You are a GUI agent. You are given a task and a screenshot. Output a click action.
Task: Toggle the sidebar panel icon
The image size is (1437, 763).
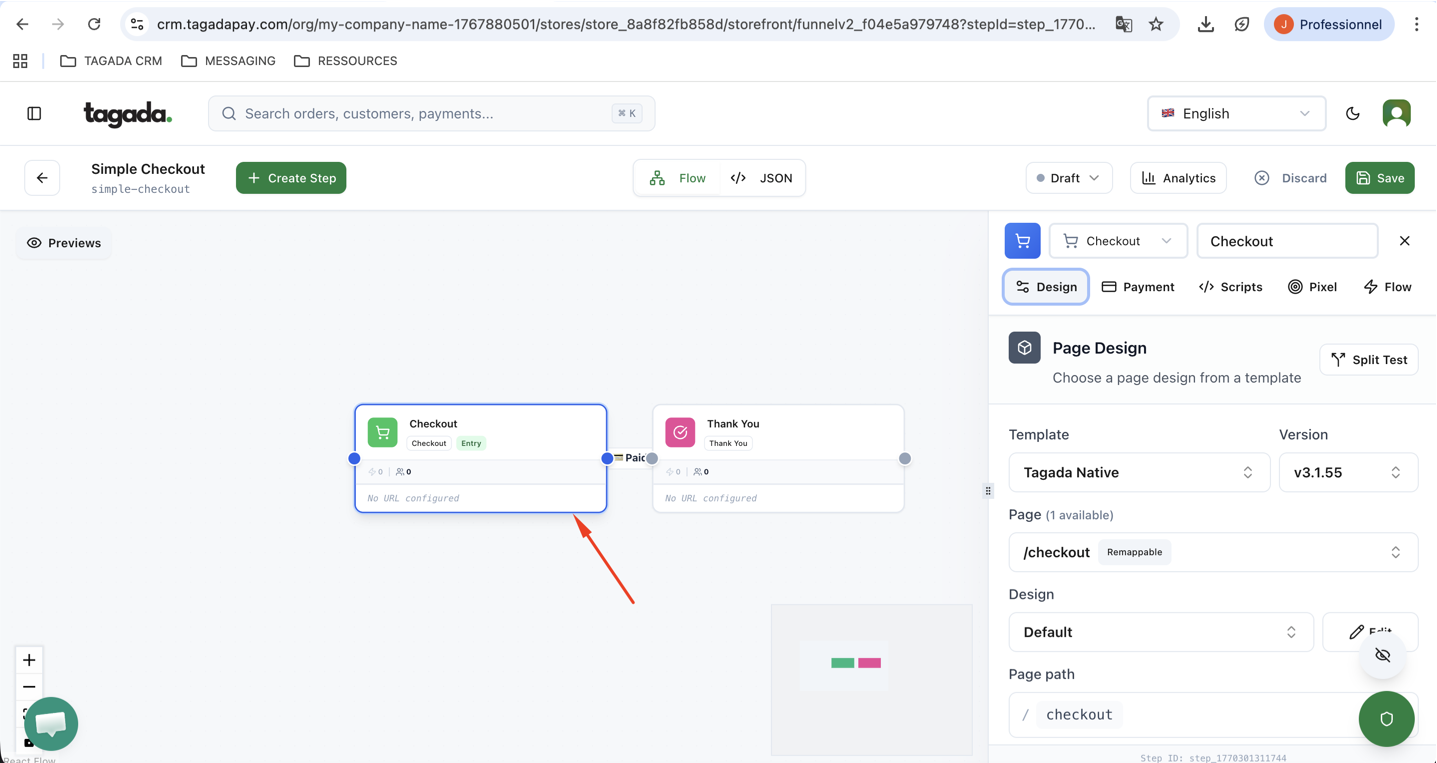pyautogui.click(x=34, y=114)
